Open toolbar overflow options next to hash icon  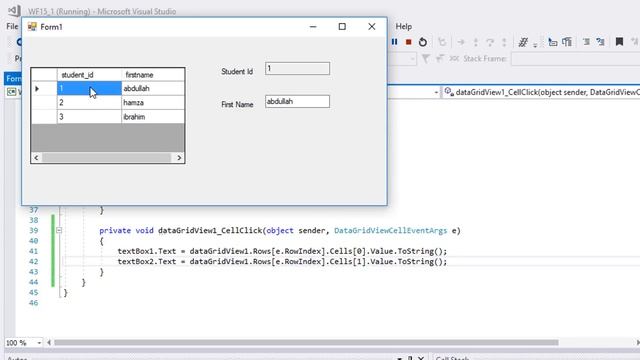tap(535, 45)
